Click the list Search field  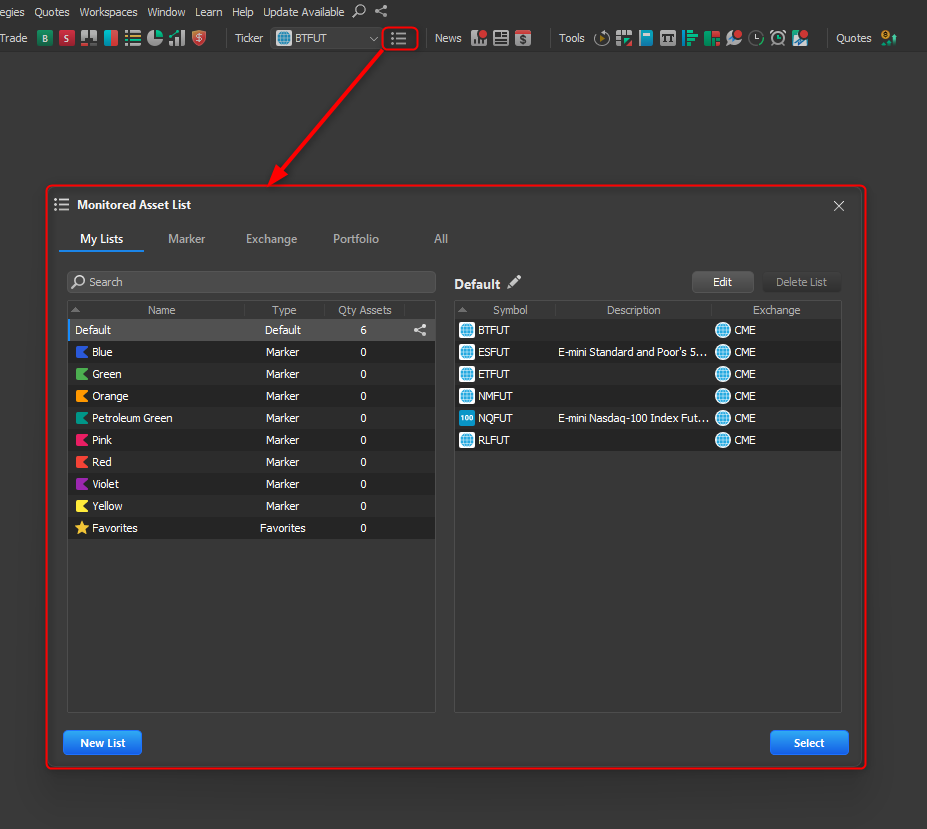click(x=251, y=282)
